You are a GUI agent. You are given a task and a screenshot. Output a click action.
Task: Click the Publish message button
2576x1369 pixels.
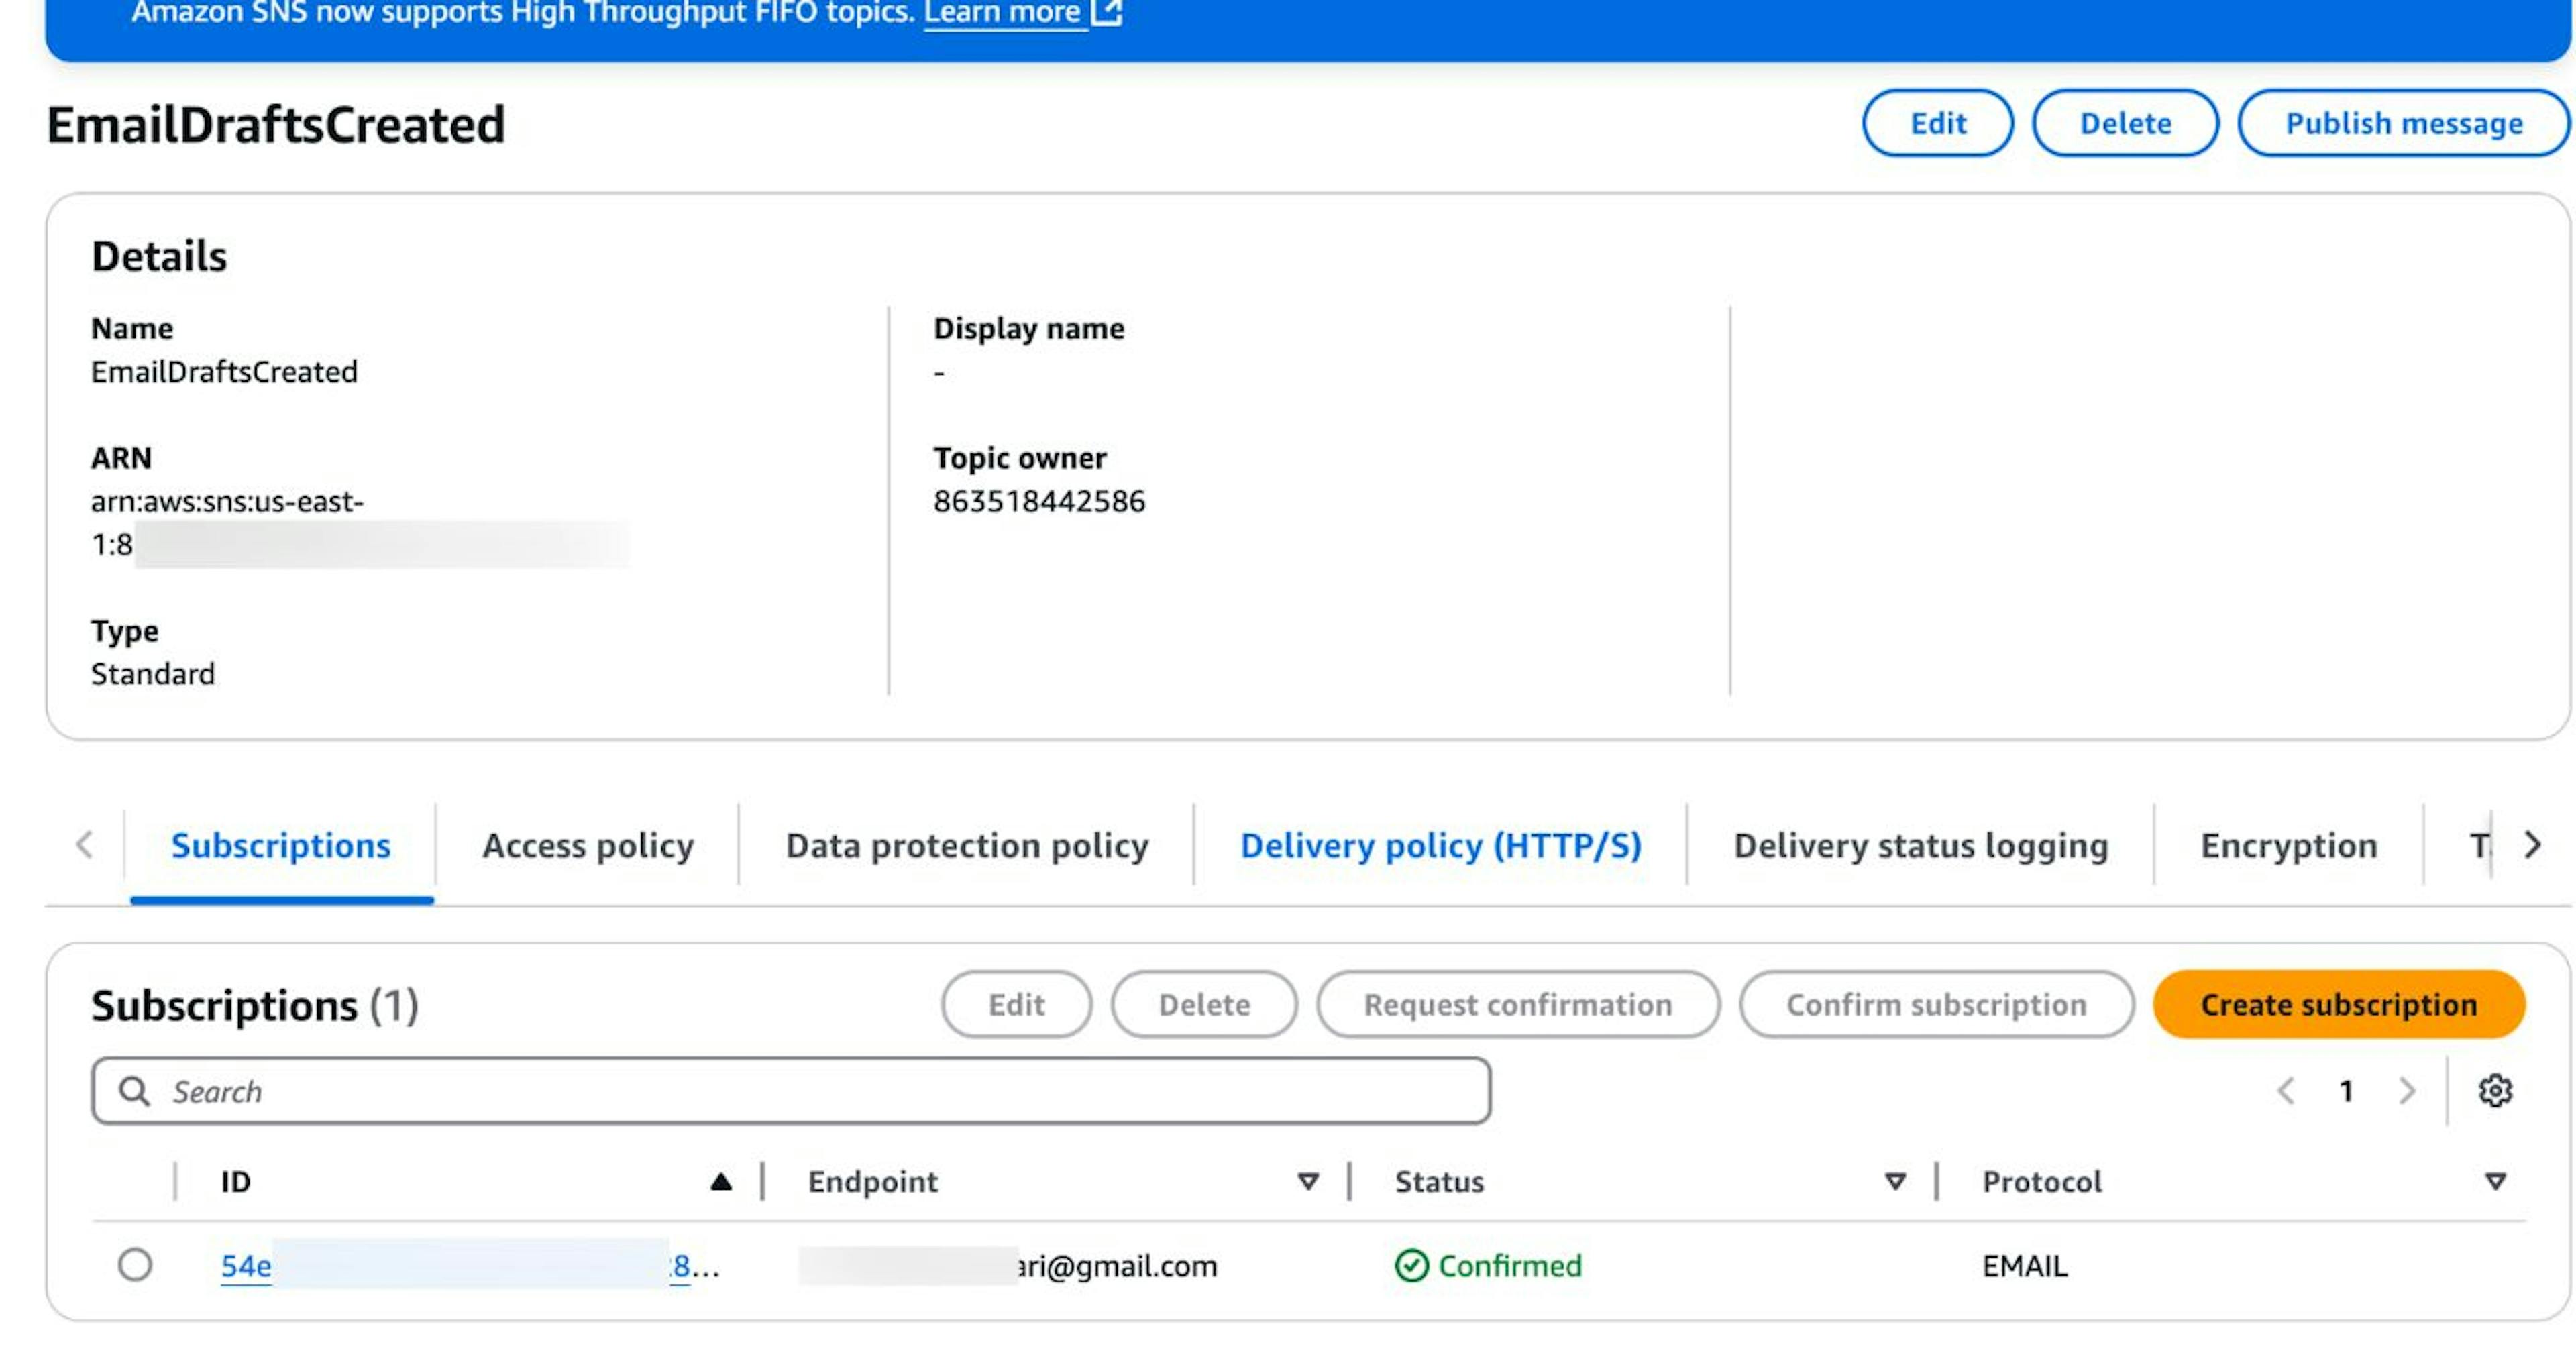[x=2402, y=123]
